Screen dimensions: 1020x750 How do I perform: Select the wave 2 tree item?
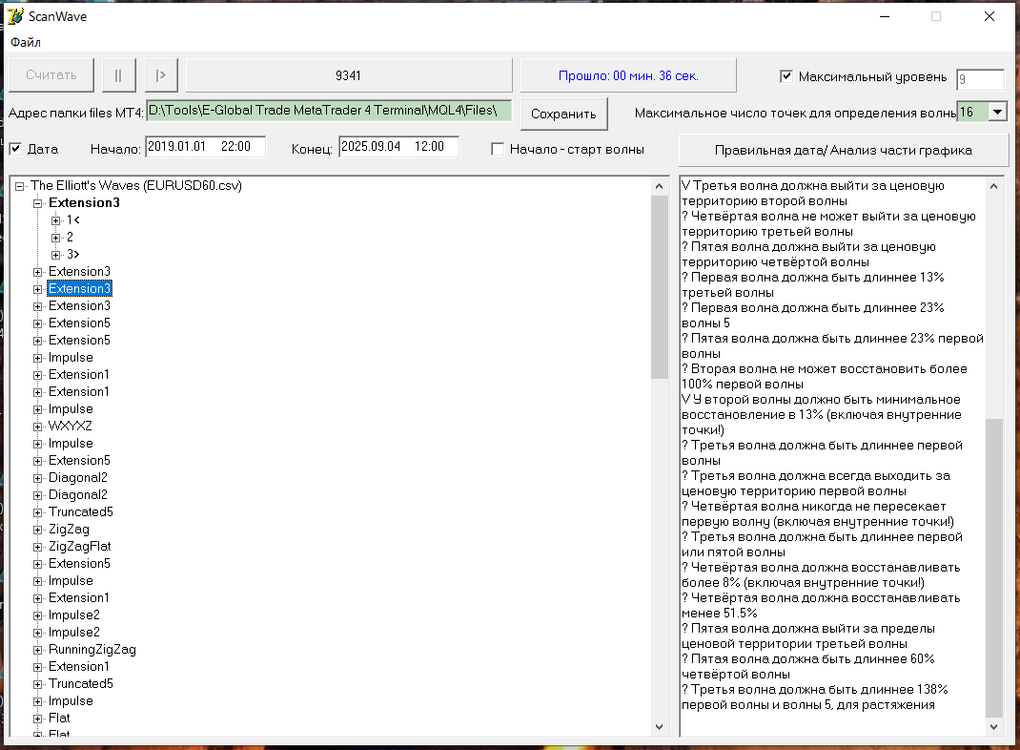[x=70, y=237]
